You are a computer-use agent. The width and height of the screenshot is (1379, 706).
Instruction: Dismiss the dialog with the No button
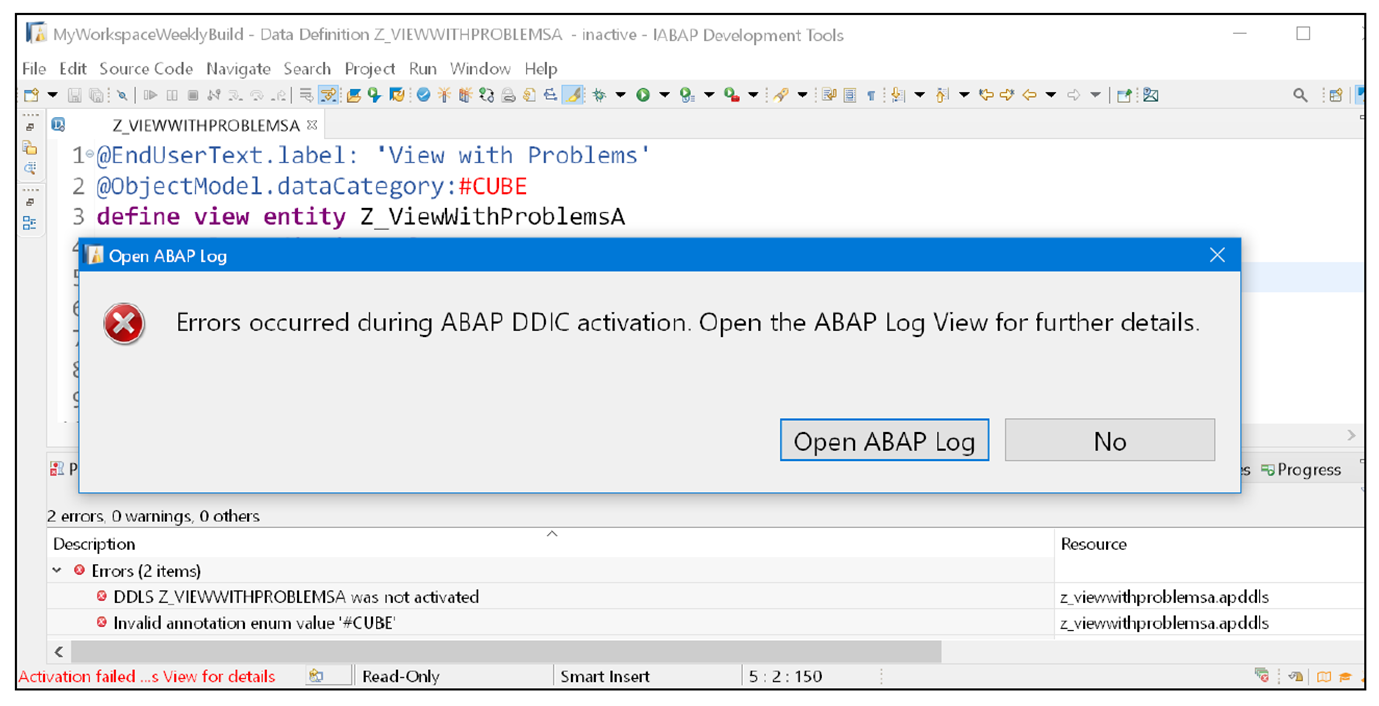[x=1109, y=440]
